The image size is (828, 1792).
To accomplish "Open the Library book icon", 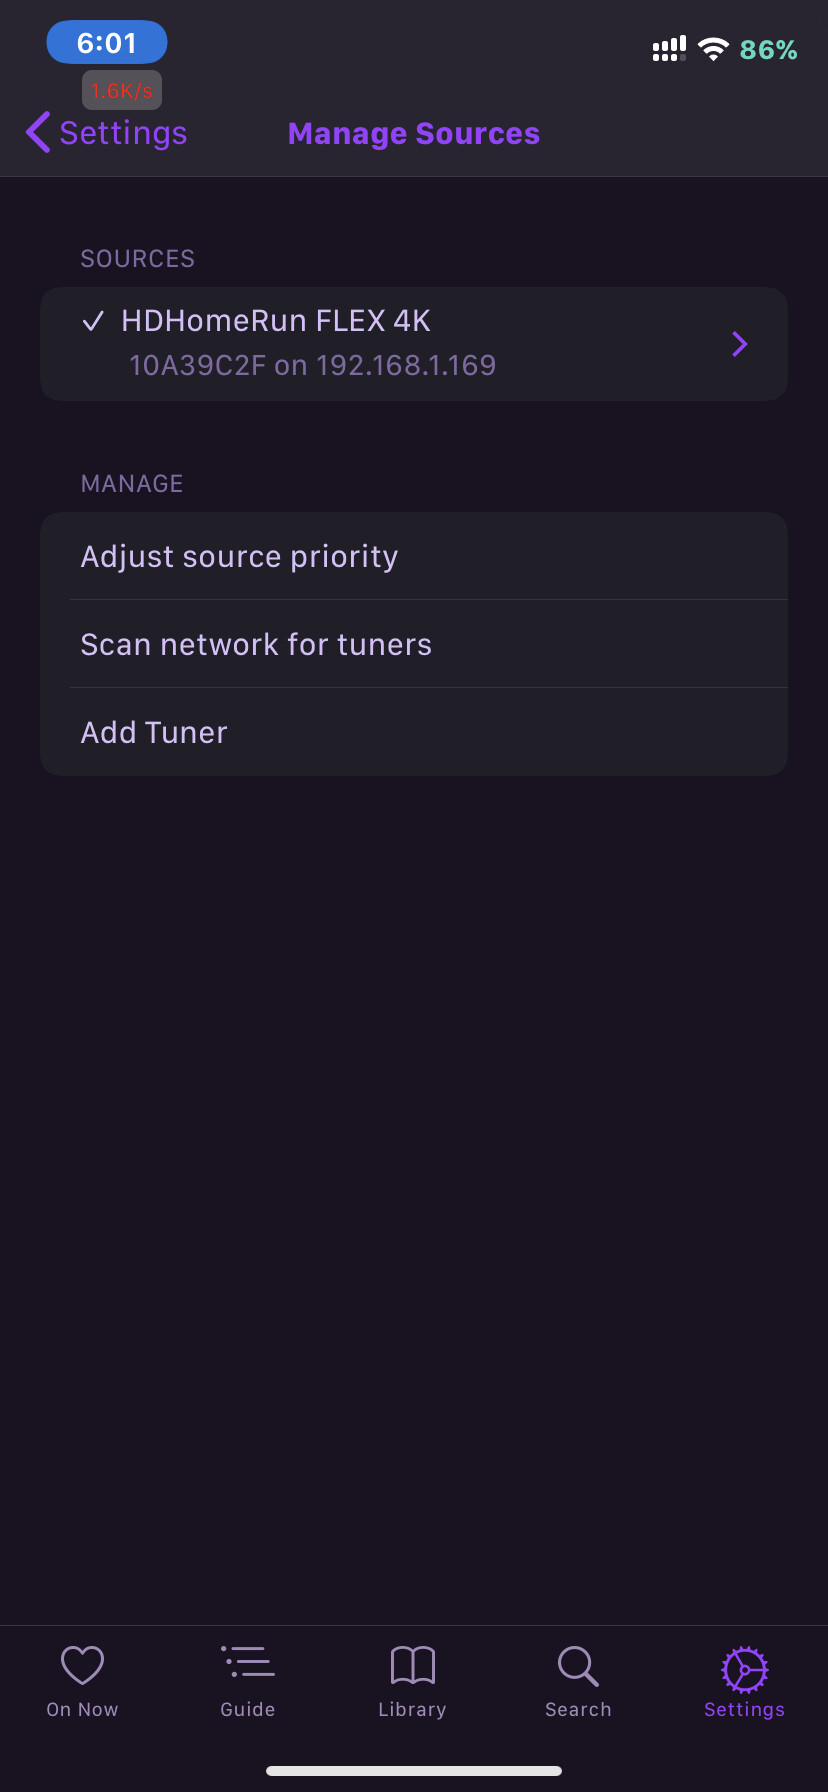I will [412, 1665].
